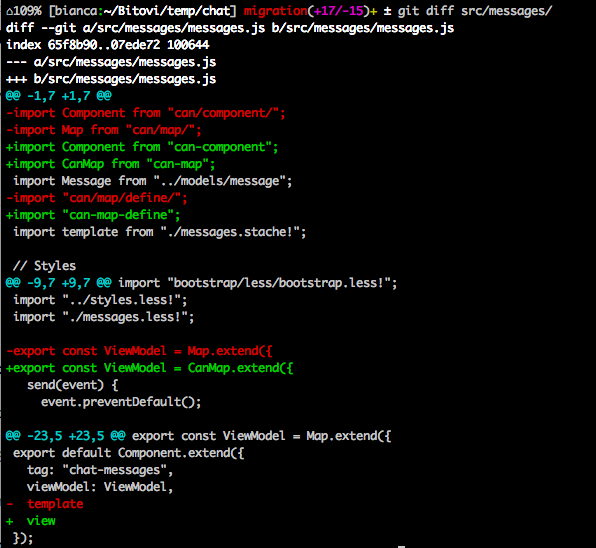This screenshot has height=548, width=596.
Task: Click the 'diff --git a/src/messages/messages.js' header line
Action: pyautogui.click(x=230, y=28)
